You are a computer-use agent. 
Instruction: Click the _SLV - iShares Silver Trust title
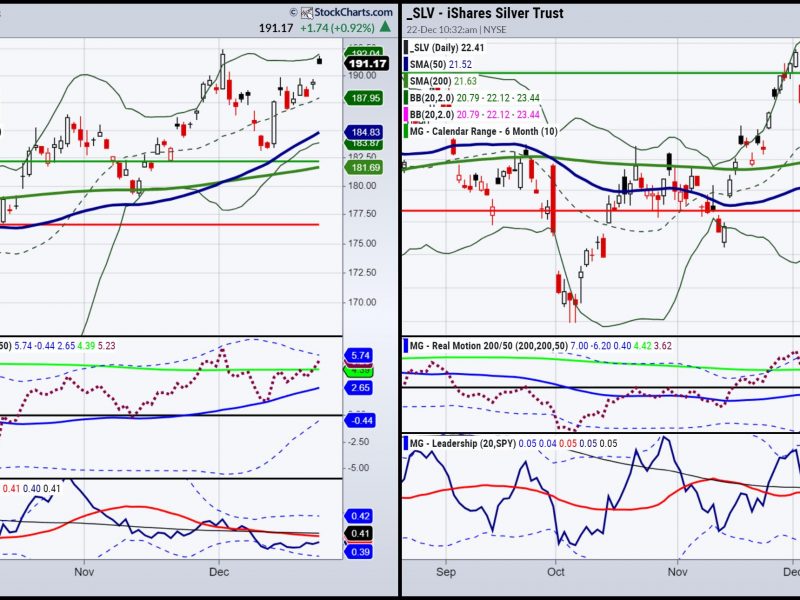(x=485, y=13)
